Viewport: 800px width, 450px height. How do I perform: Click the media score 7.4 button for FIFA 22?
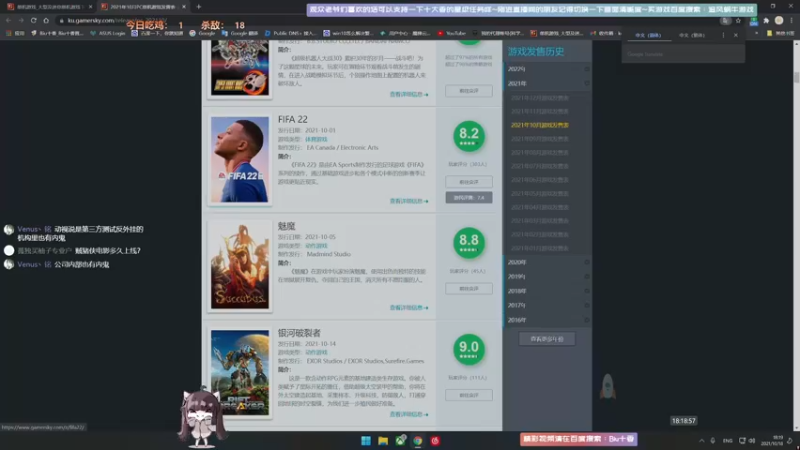tap(468, 197)
